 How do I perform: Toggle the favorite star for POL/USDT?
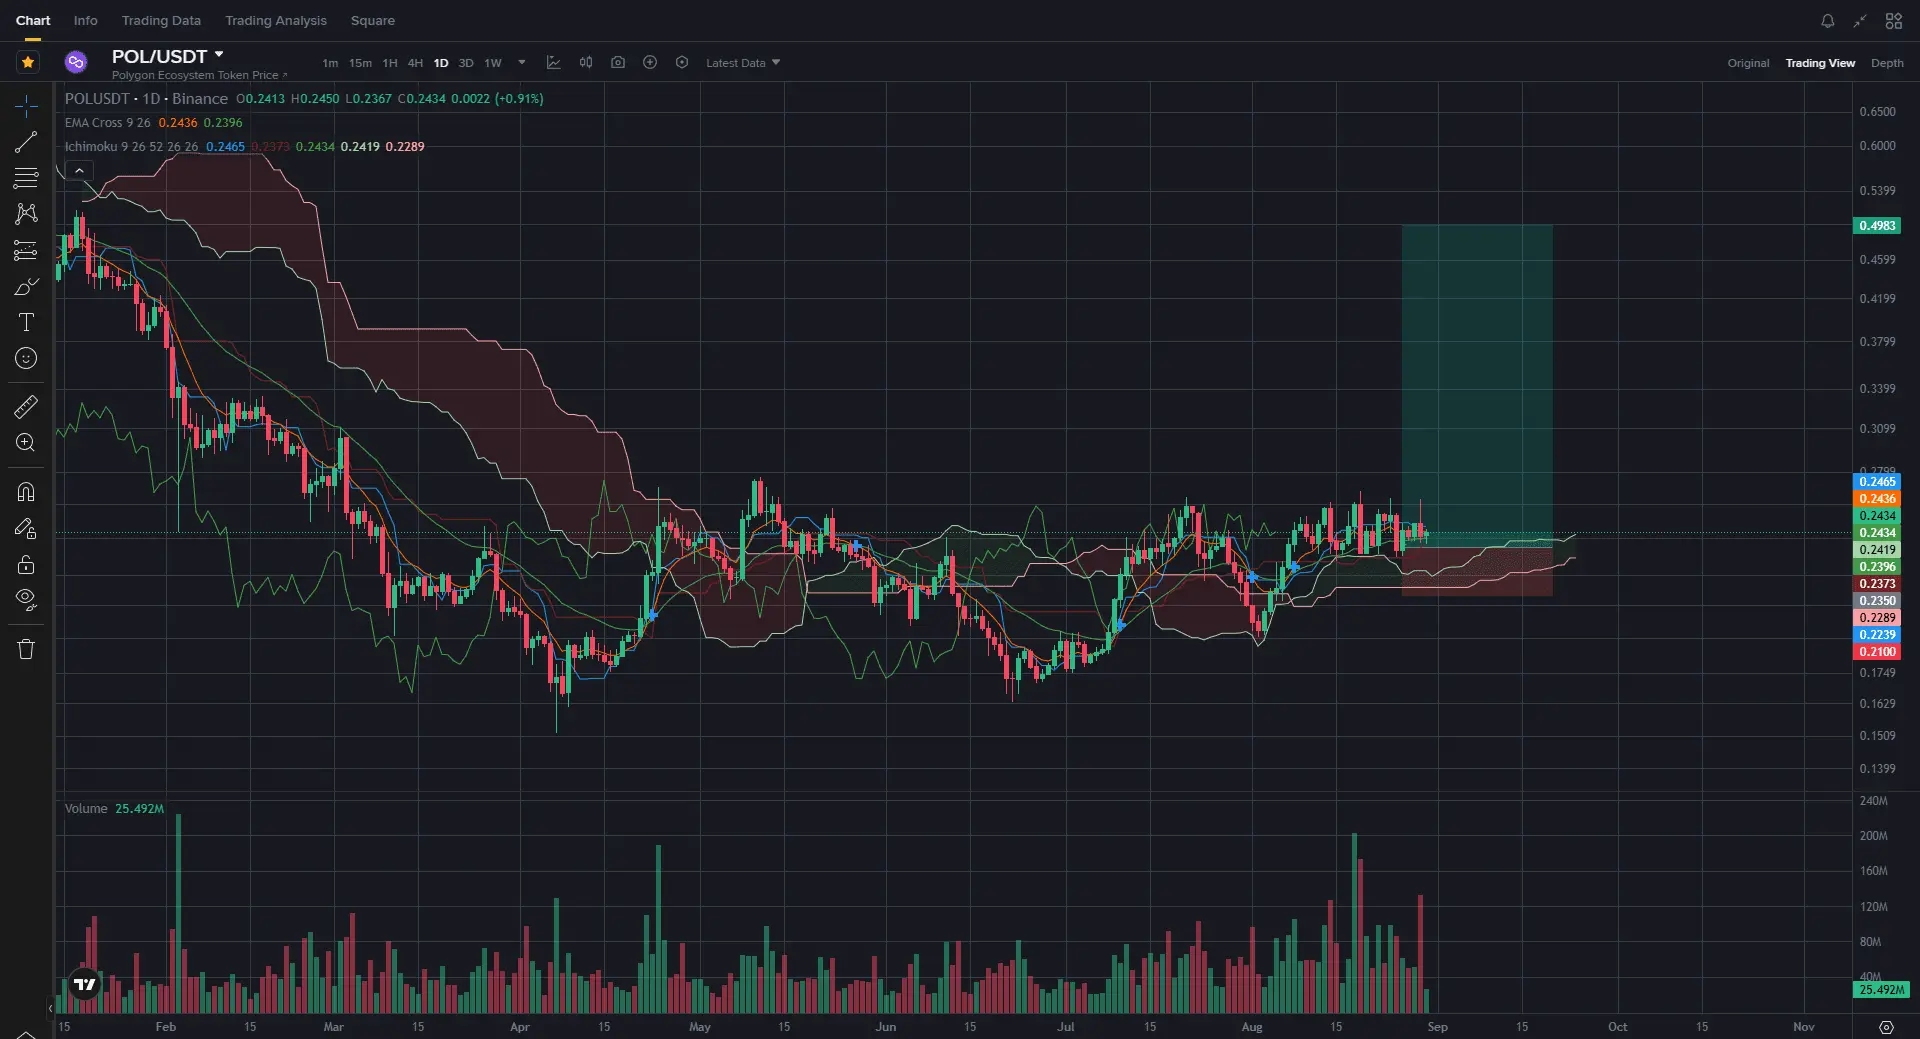click(28, 62)
